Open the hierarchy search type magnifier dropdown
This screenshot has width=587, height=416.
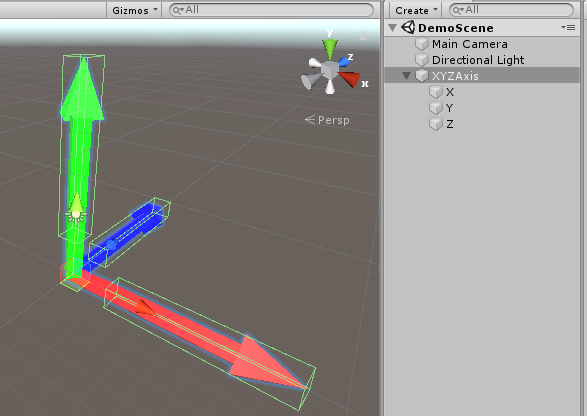click(458, 10)
